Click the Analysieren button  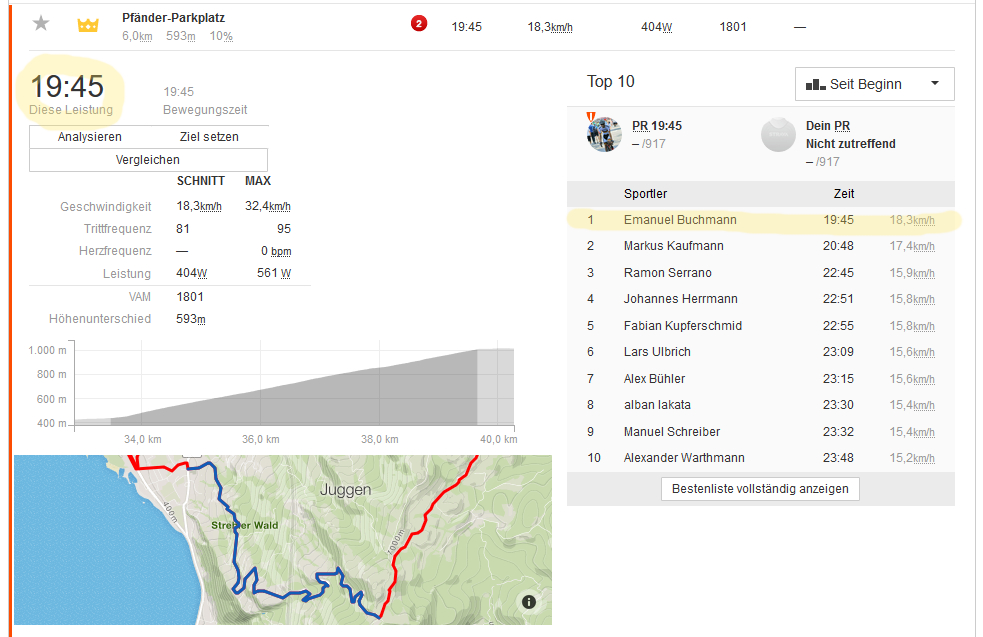point(90,137)
